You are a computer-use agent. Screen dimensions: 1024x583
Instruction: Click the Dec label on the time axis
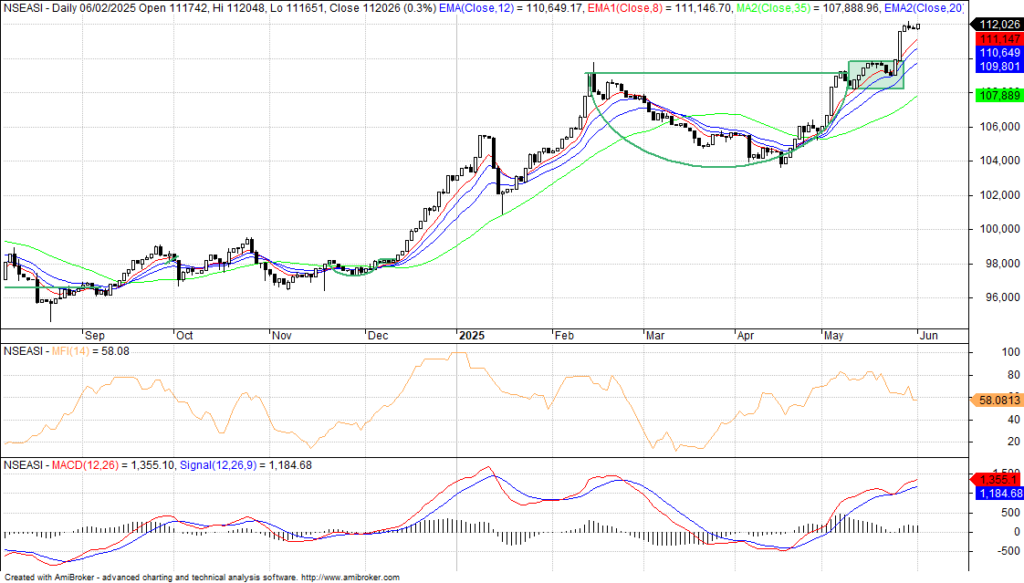[x=378, y=336]
